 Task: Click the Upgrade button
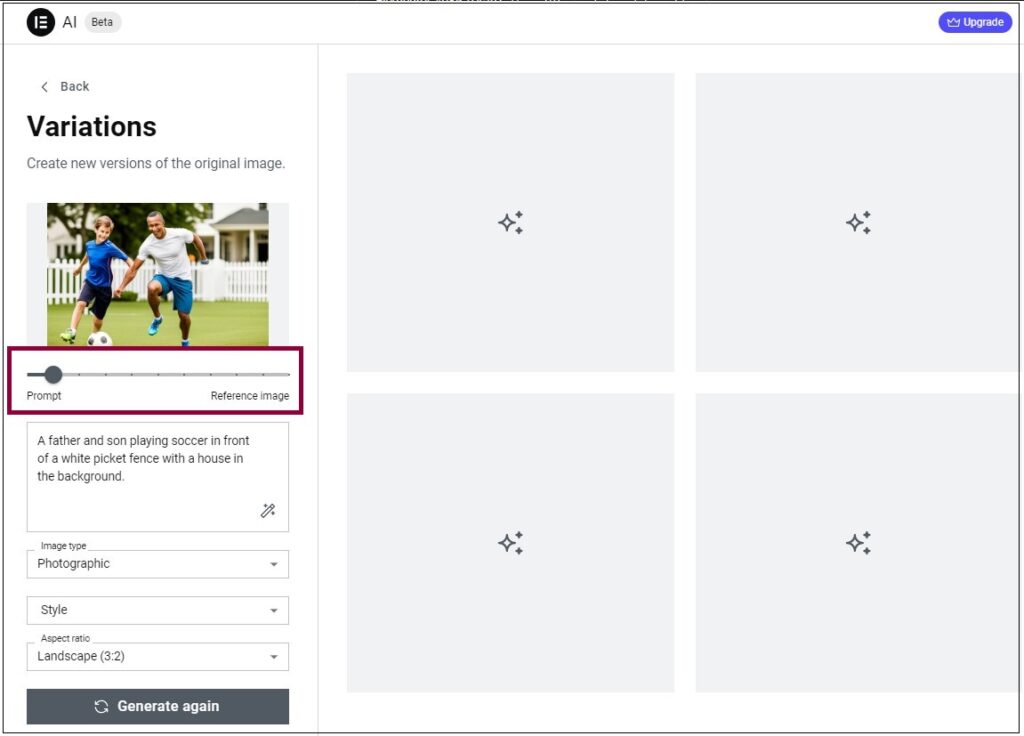tap(975, 22)
